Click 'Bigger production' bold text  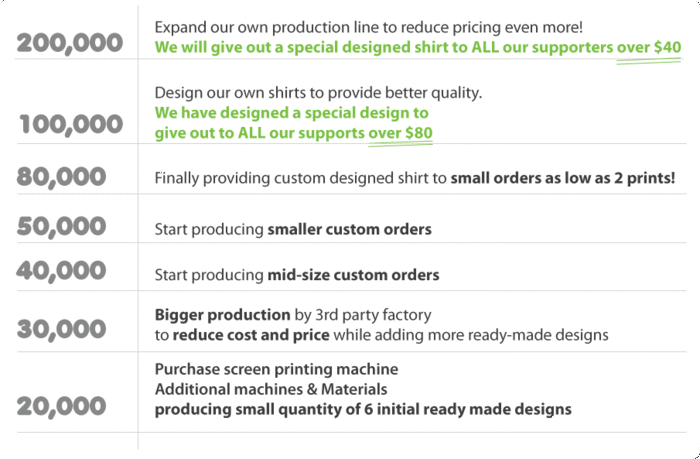[222, 315]
